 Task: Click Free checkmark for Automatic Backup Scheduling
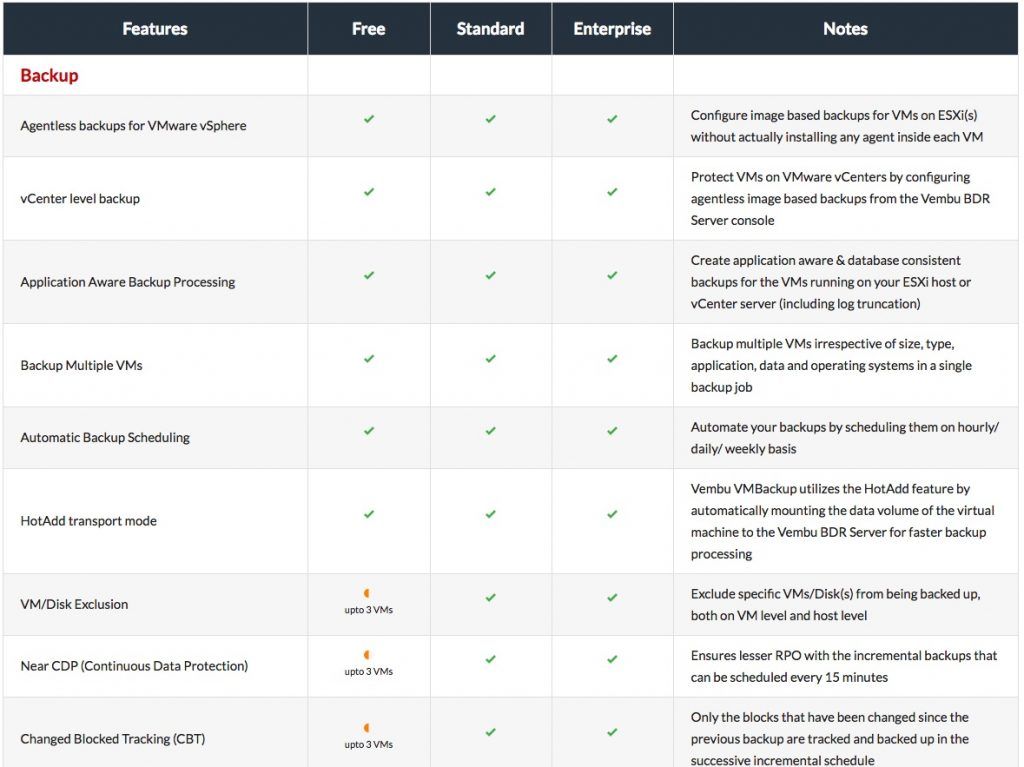(369, 431)
